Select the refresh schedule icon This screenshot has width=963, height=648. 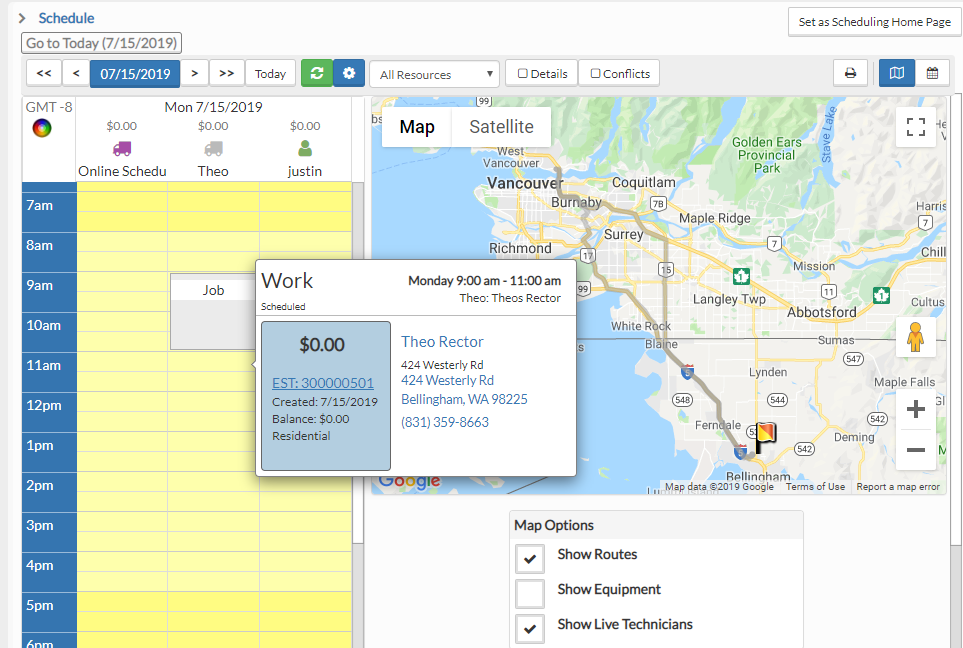click(x=316, y=72)
